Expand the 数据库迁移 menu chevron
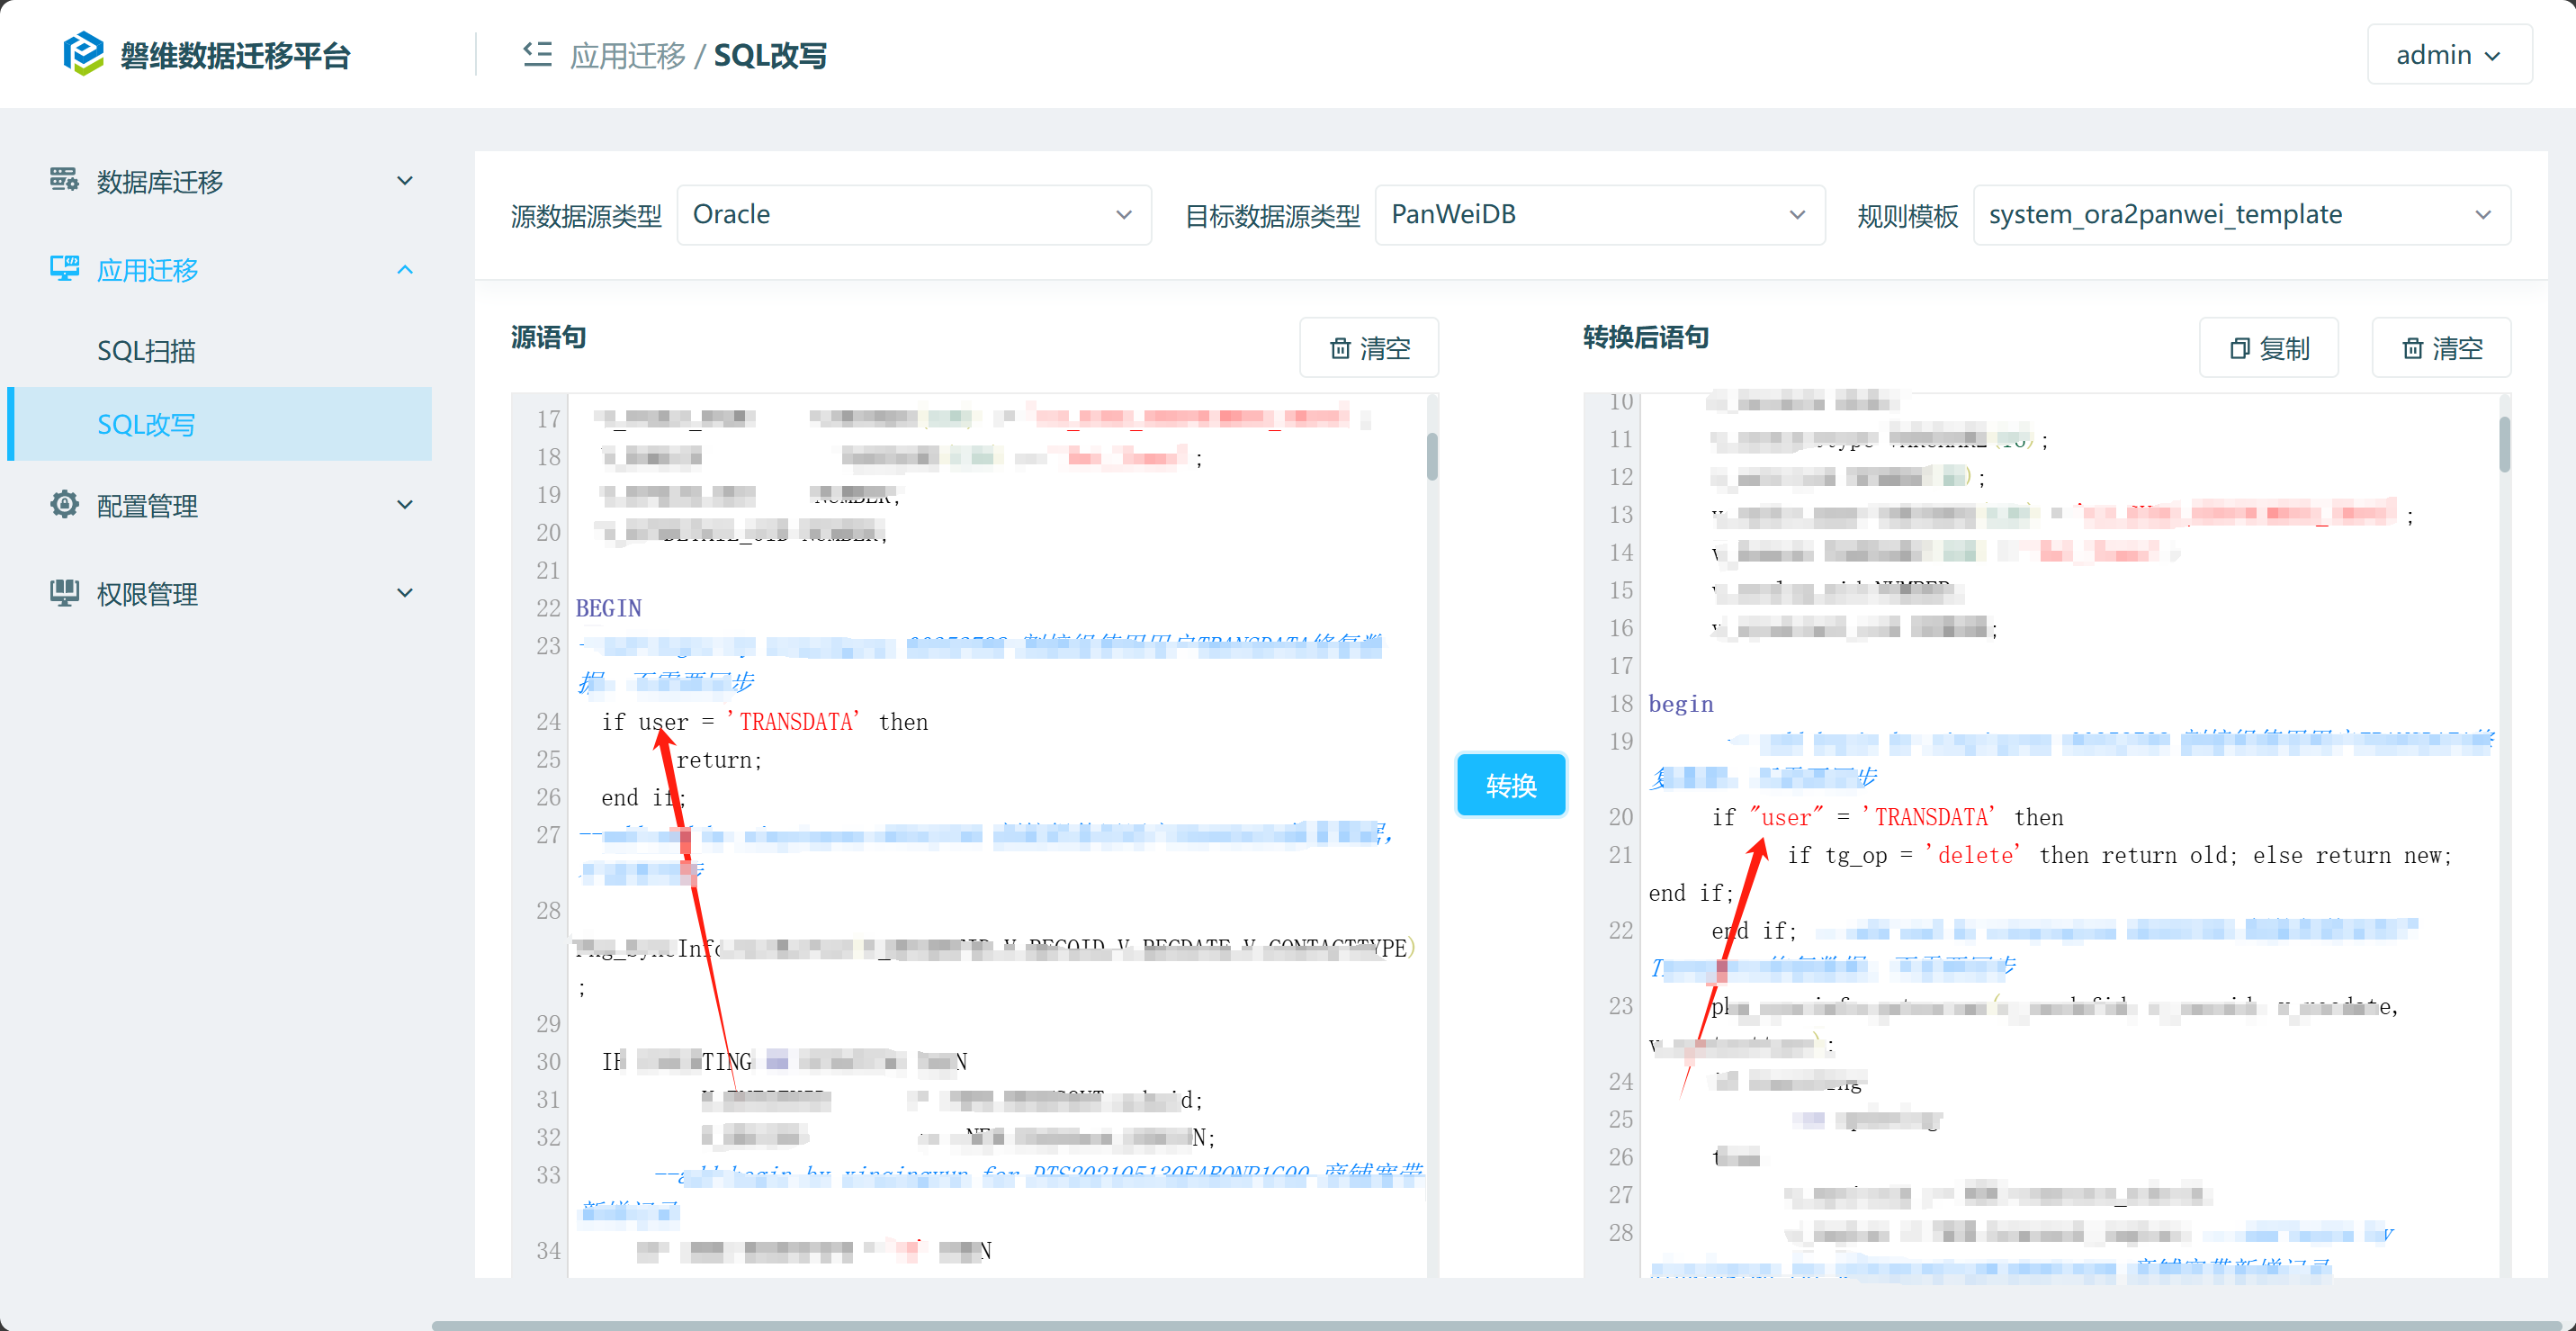Image resolution: width=2576 pixels, height=1331 pixels. tap(405, 181)
